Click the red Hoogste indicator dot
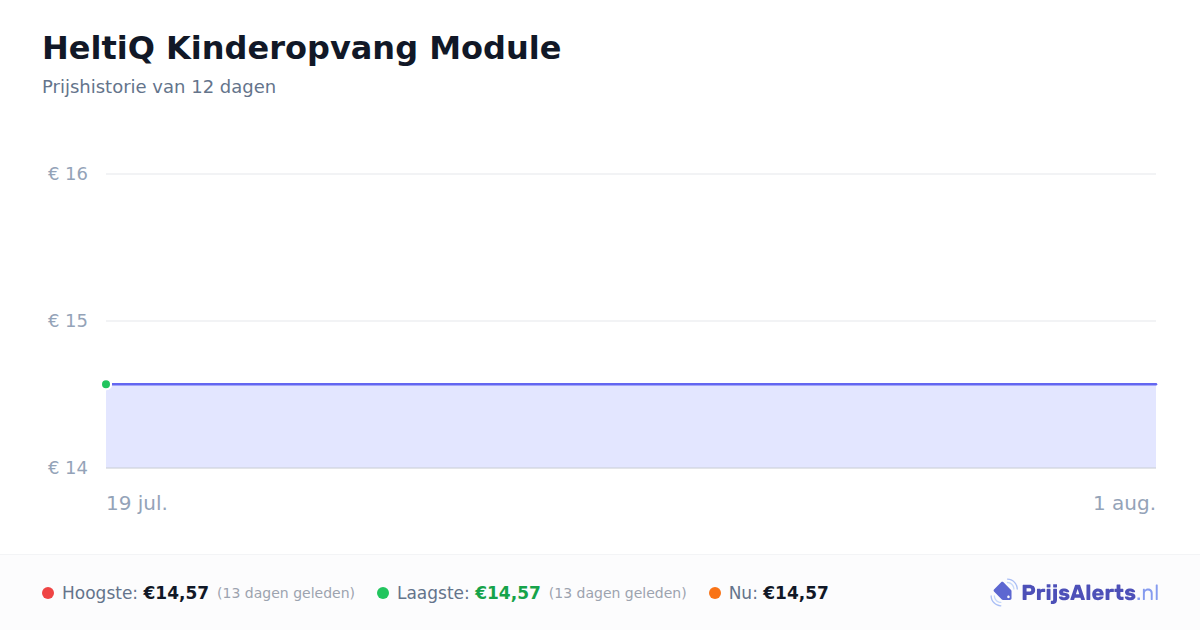The width and height of the screenshot is (1200, 630). (48, 593)
